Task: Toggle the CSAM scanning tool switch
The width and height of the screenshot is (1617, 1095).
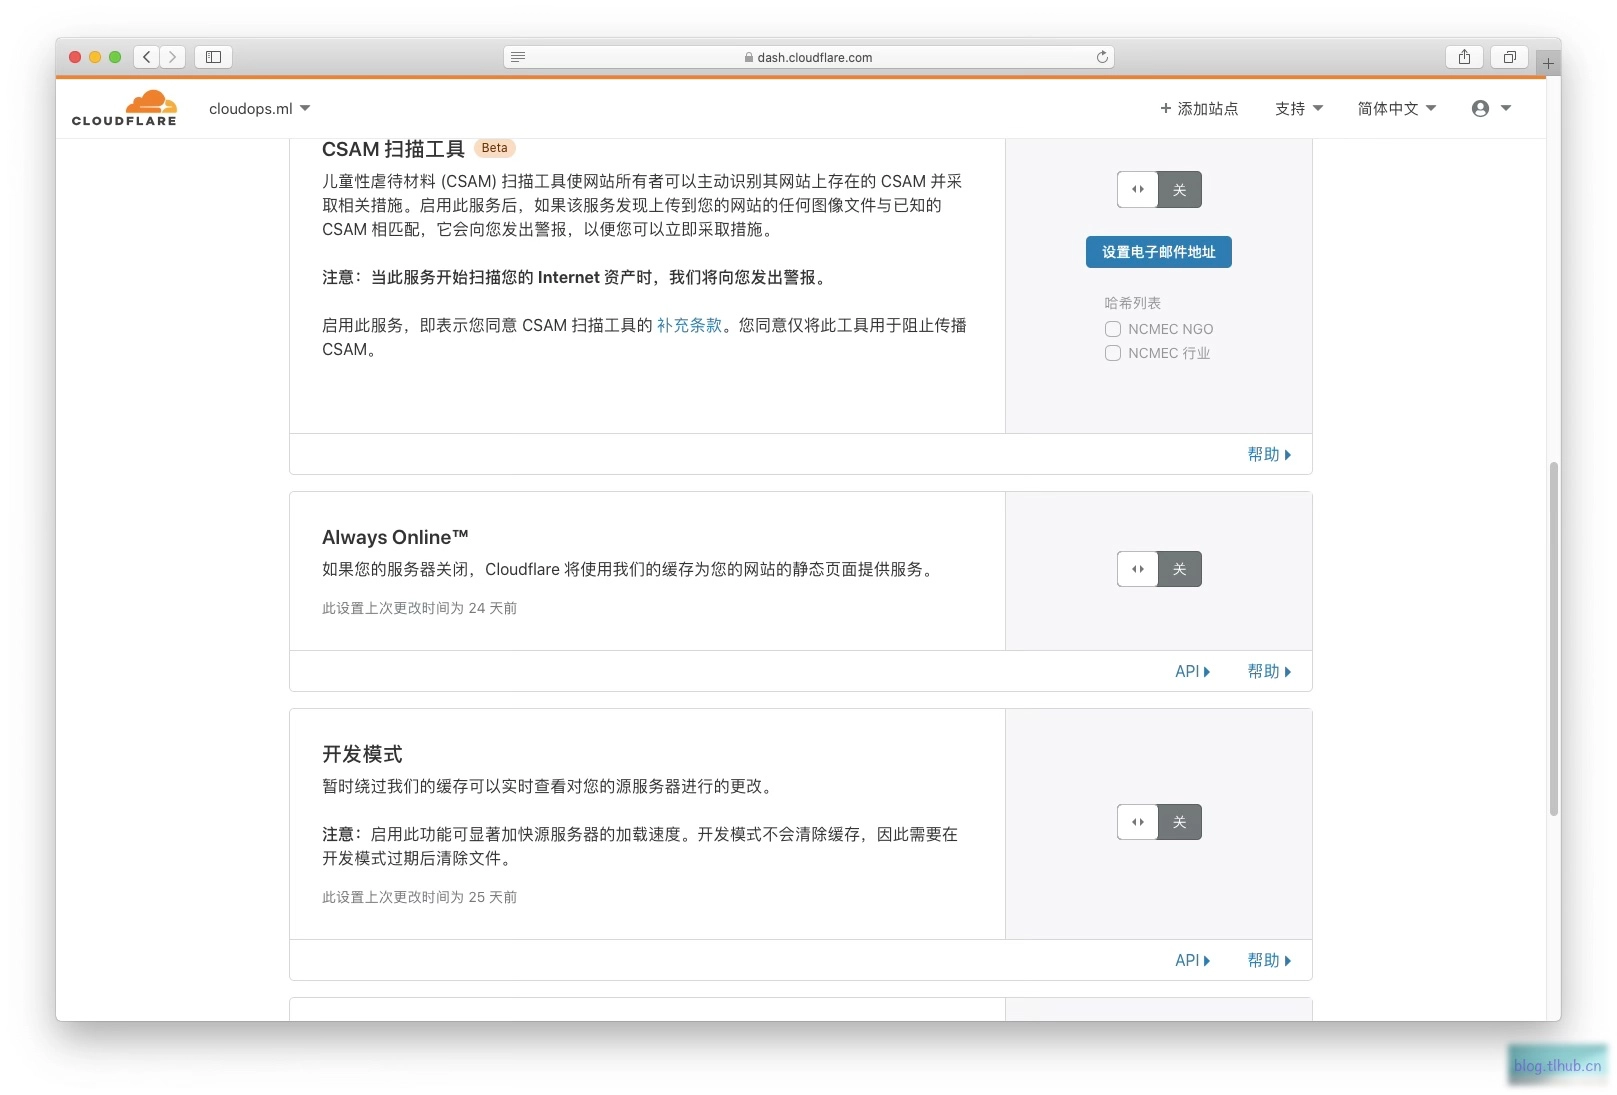Action: [1159, 189]
